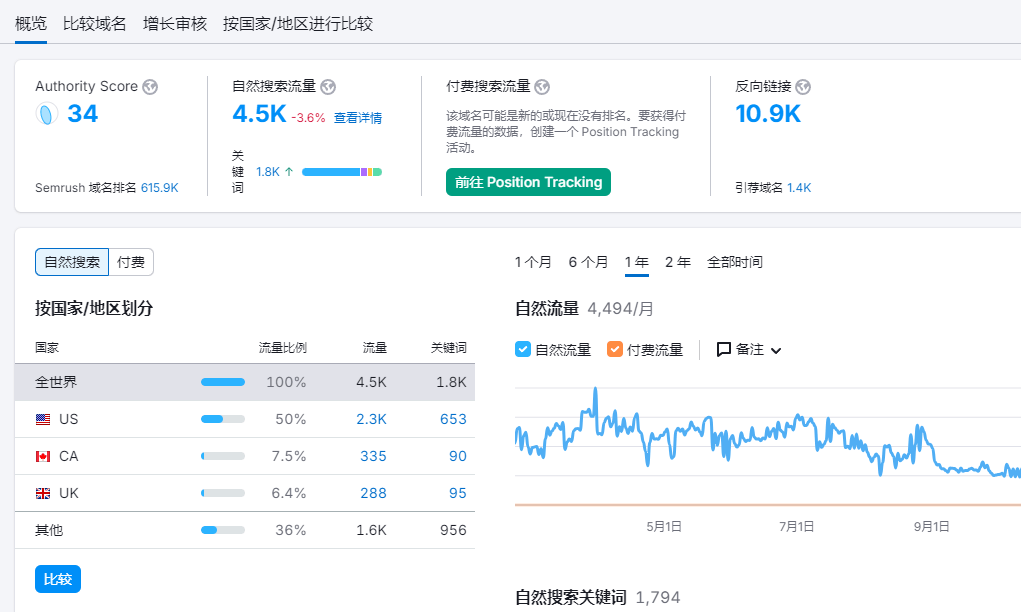
Task: Click globe icon beside 反向链接
Action: pyautogui.click(x=803, y=87)
